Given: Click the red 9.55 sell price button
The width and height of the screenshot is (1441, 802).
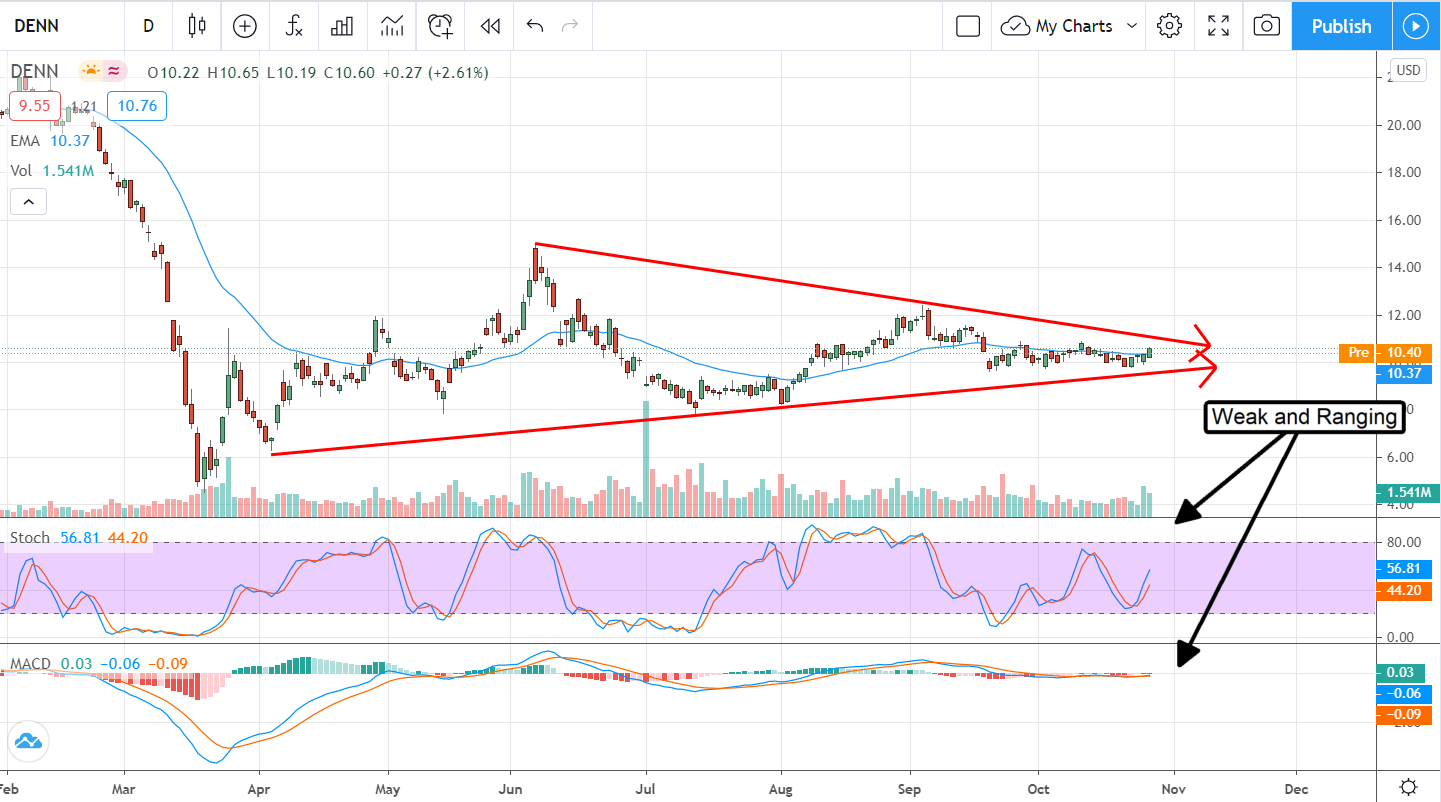Looking at the screenshot, I should pyautogui.click(x=35, y=105).
